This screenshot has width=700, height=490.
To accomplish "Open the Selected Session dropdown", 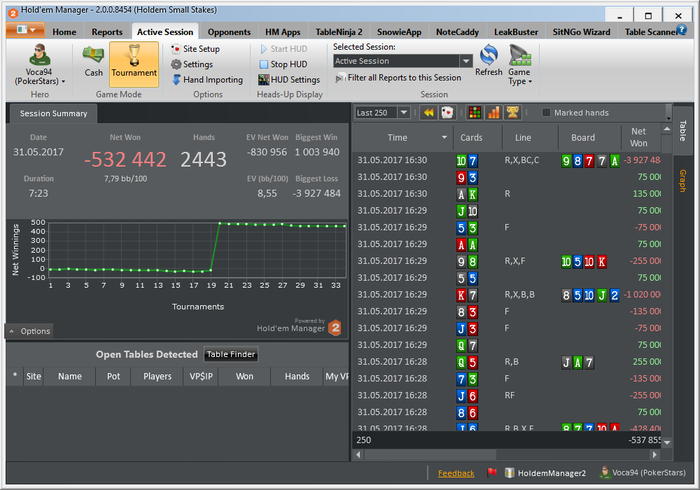I will pos(465,61).
